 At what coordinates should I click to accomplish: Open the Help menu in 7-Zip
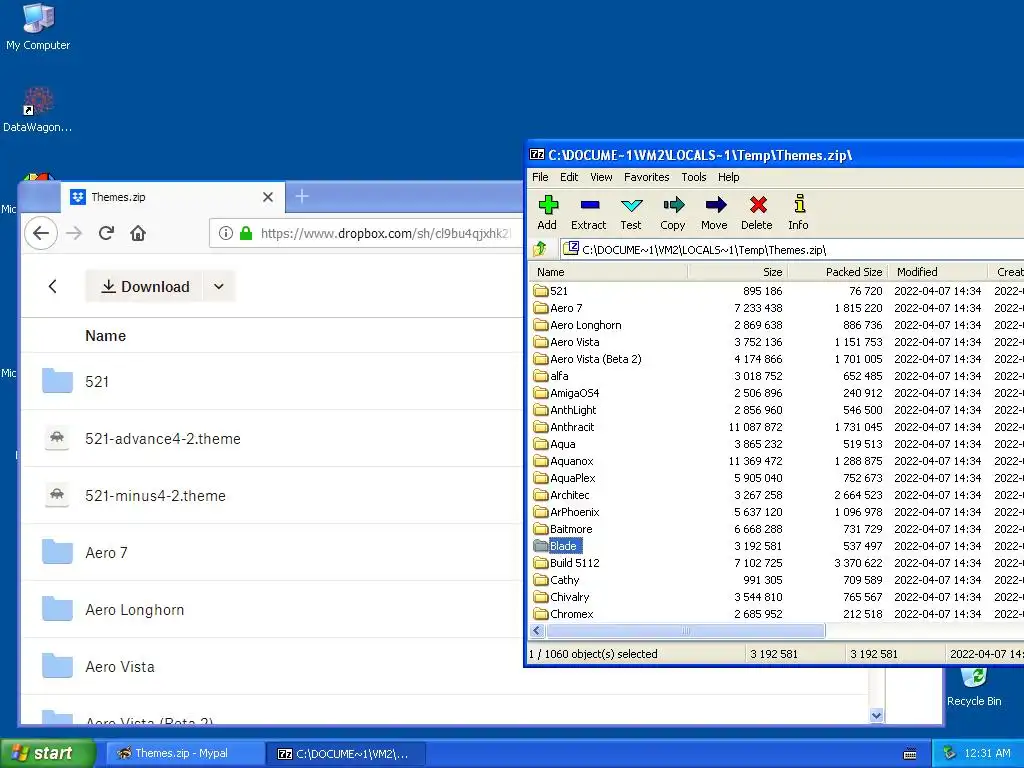pos(728,177)
